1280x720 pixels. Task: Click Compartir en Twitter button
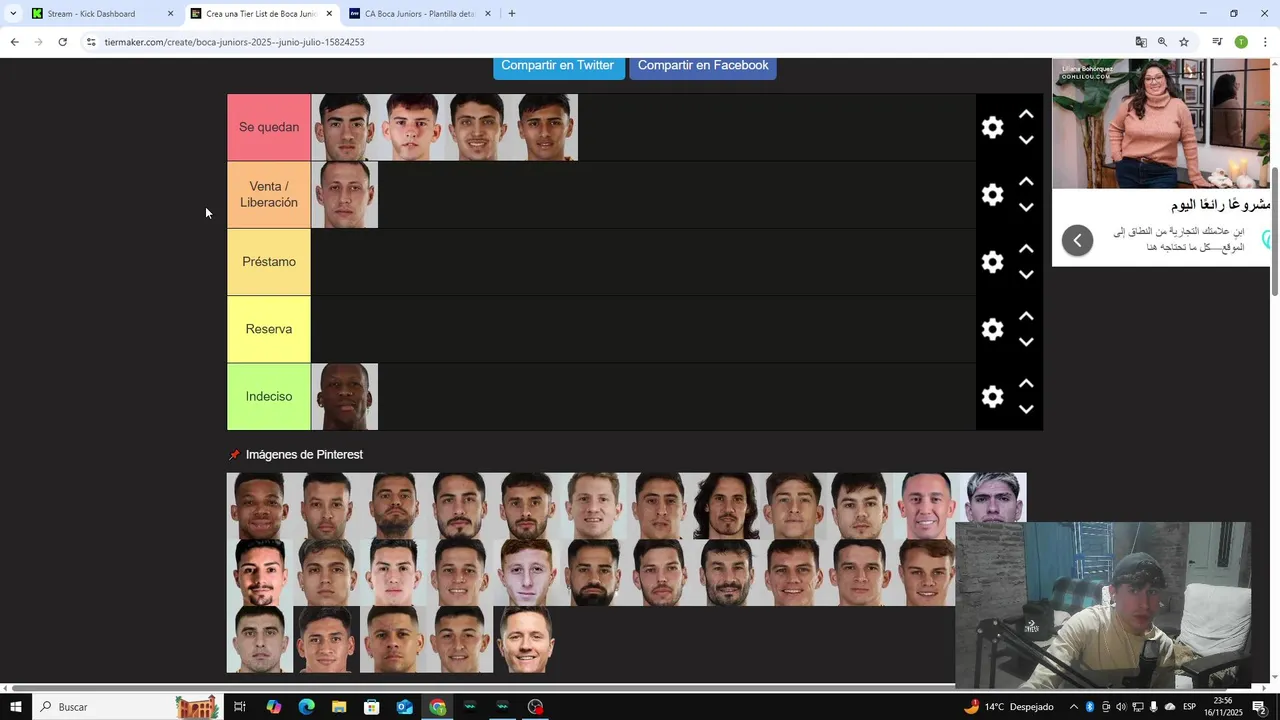pos(558,66)
